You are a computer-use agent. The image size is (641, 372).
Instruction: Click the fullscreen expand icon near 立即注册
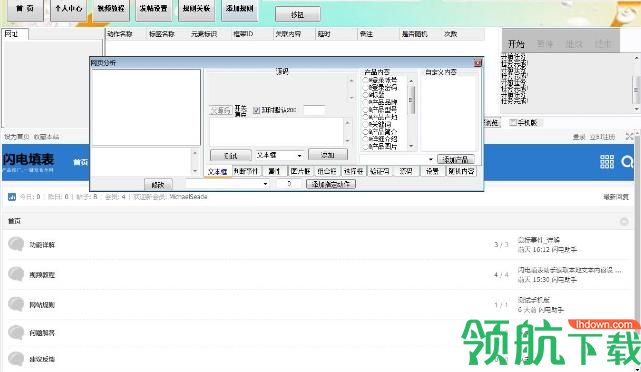pyautogui.click(x=629, y=137)
